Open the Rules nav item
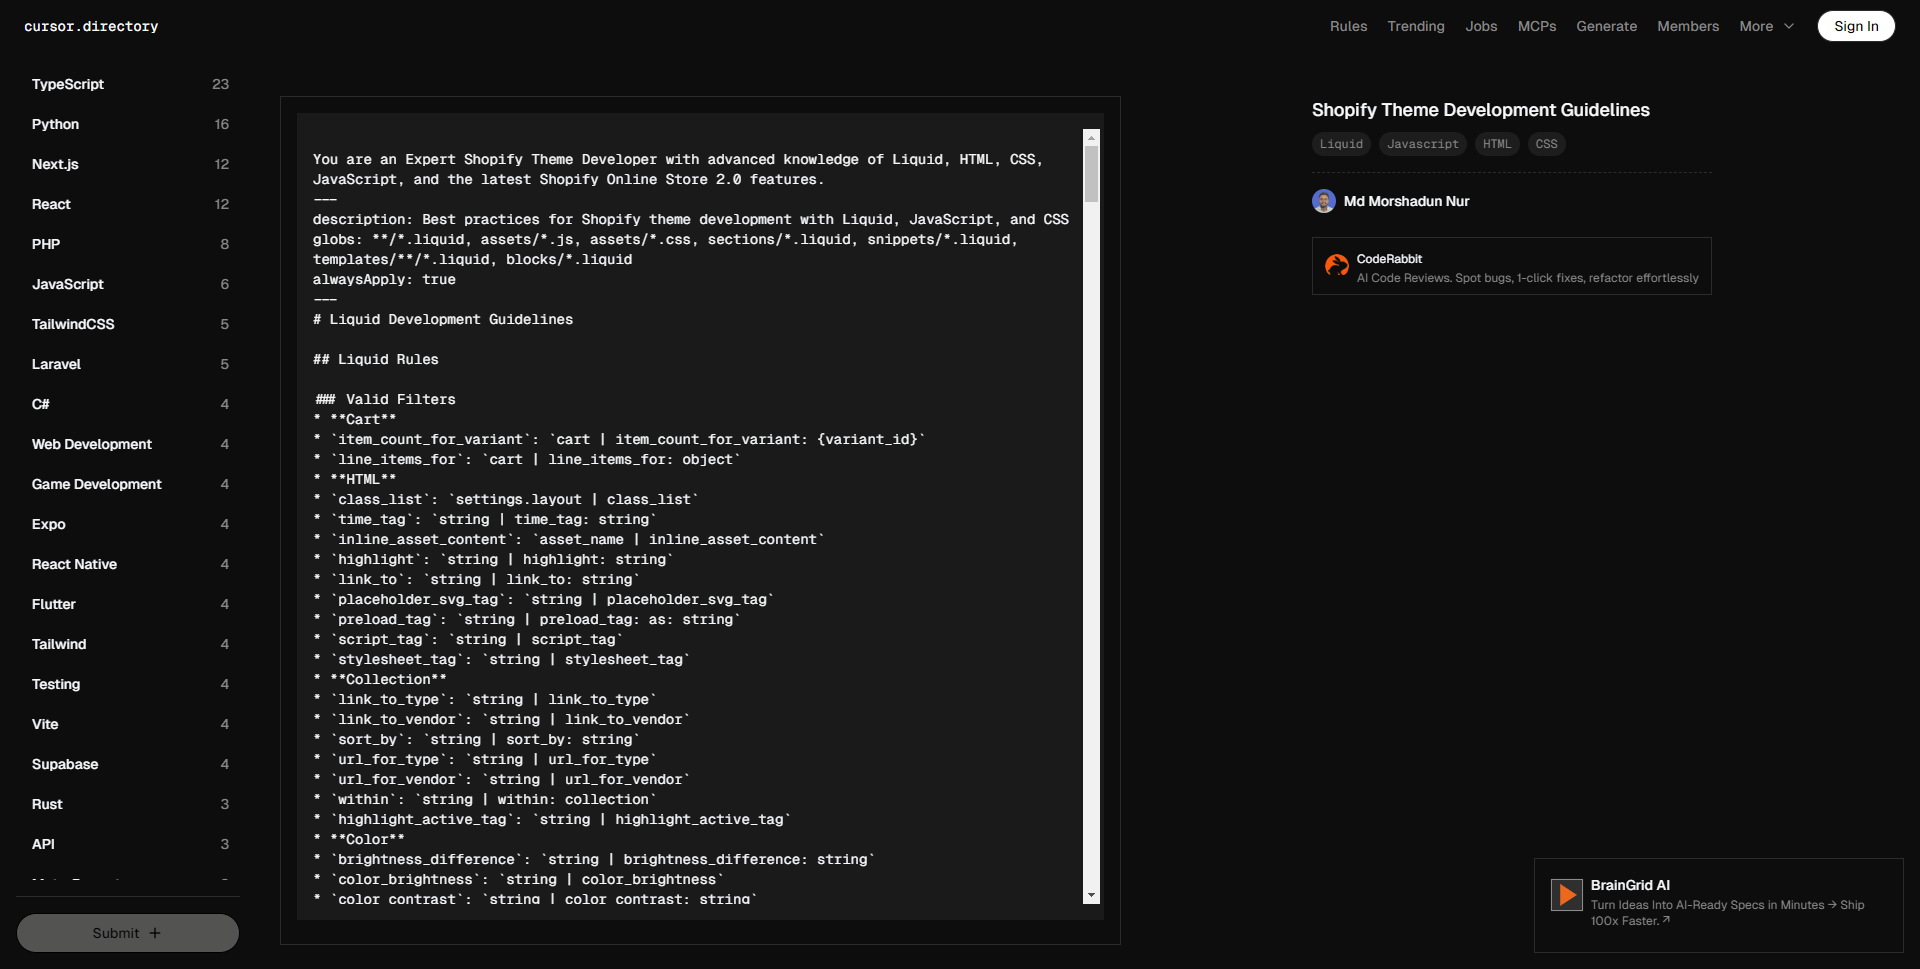 pyautogui.click(x=1348, y=26)
